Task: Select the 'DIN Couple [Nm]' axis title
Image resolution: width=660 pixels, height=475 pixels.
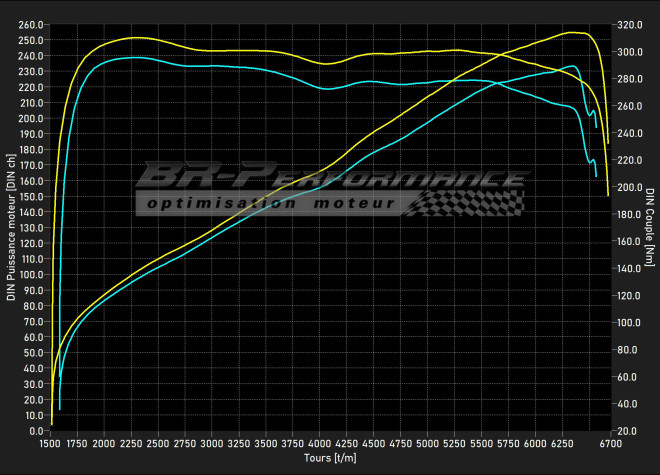Action: (649, 228)
